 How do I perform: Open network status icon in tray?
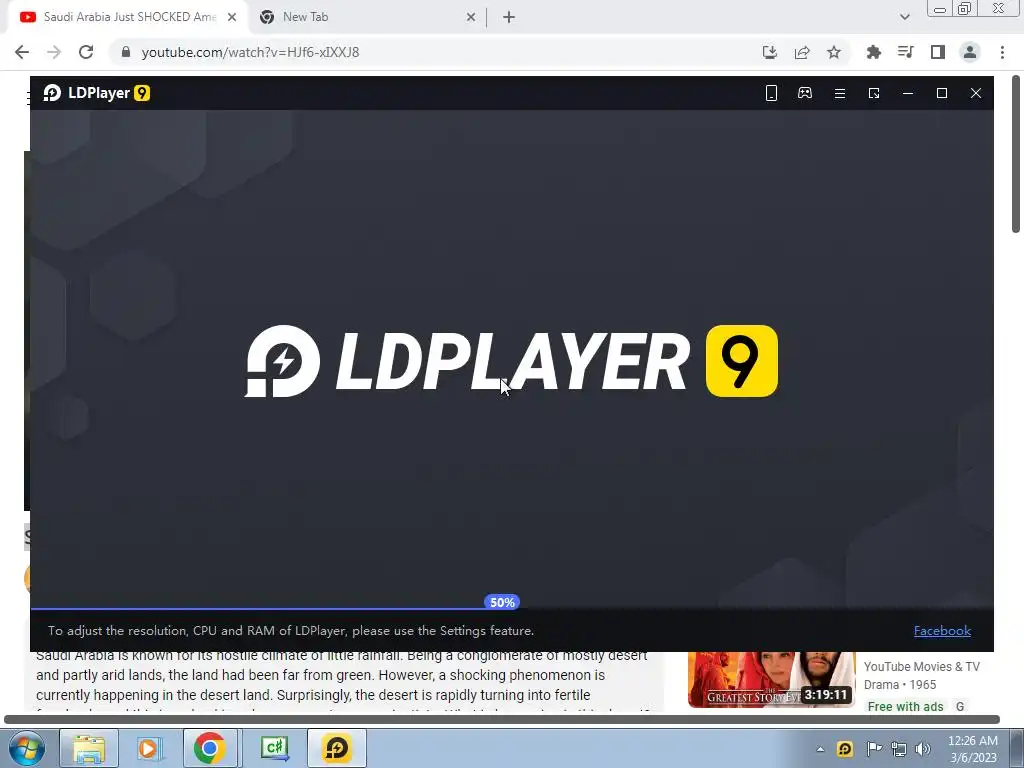tap(899, 749)
